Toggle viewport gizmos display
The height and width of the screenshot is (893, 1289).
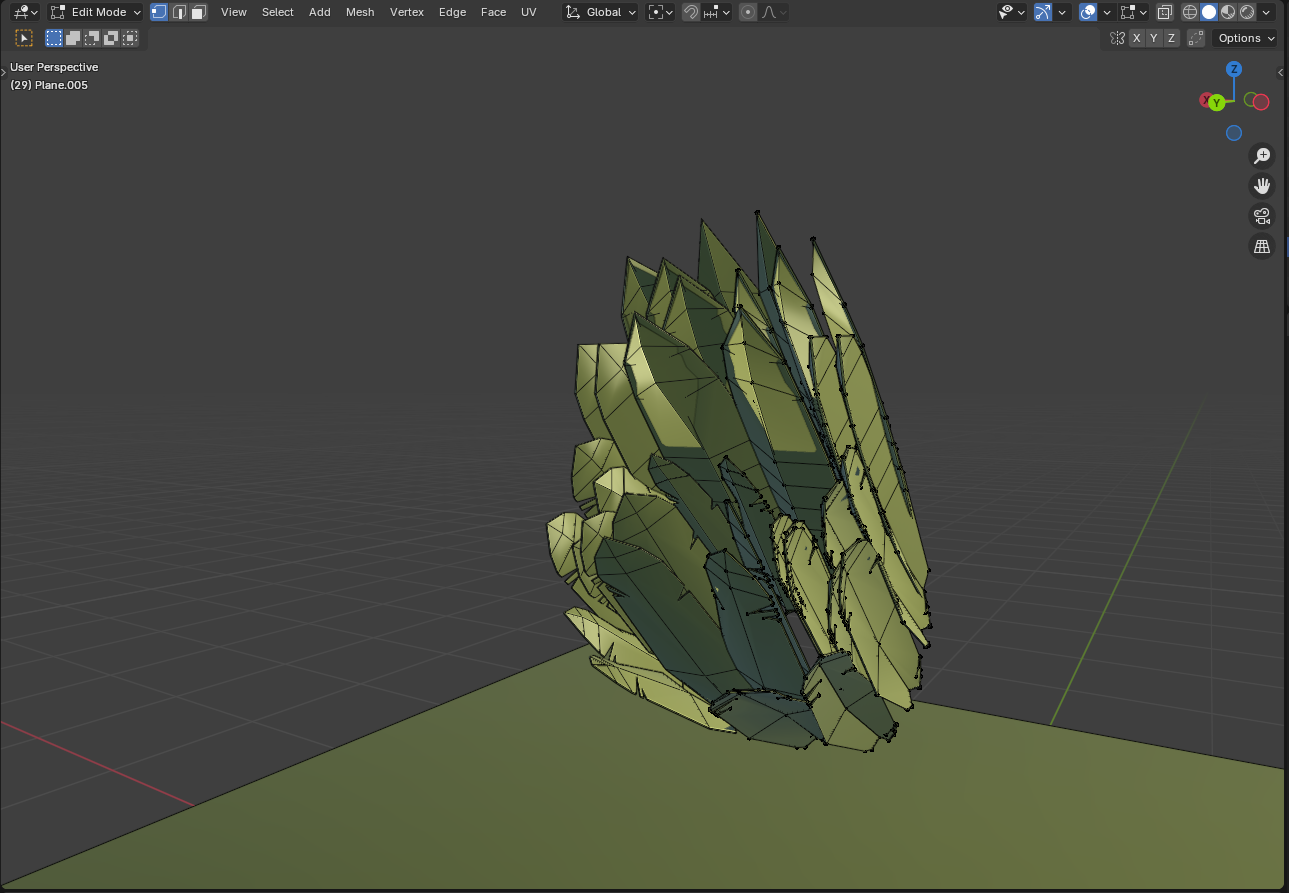click(x=1043, y=12)
